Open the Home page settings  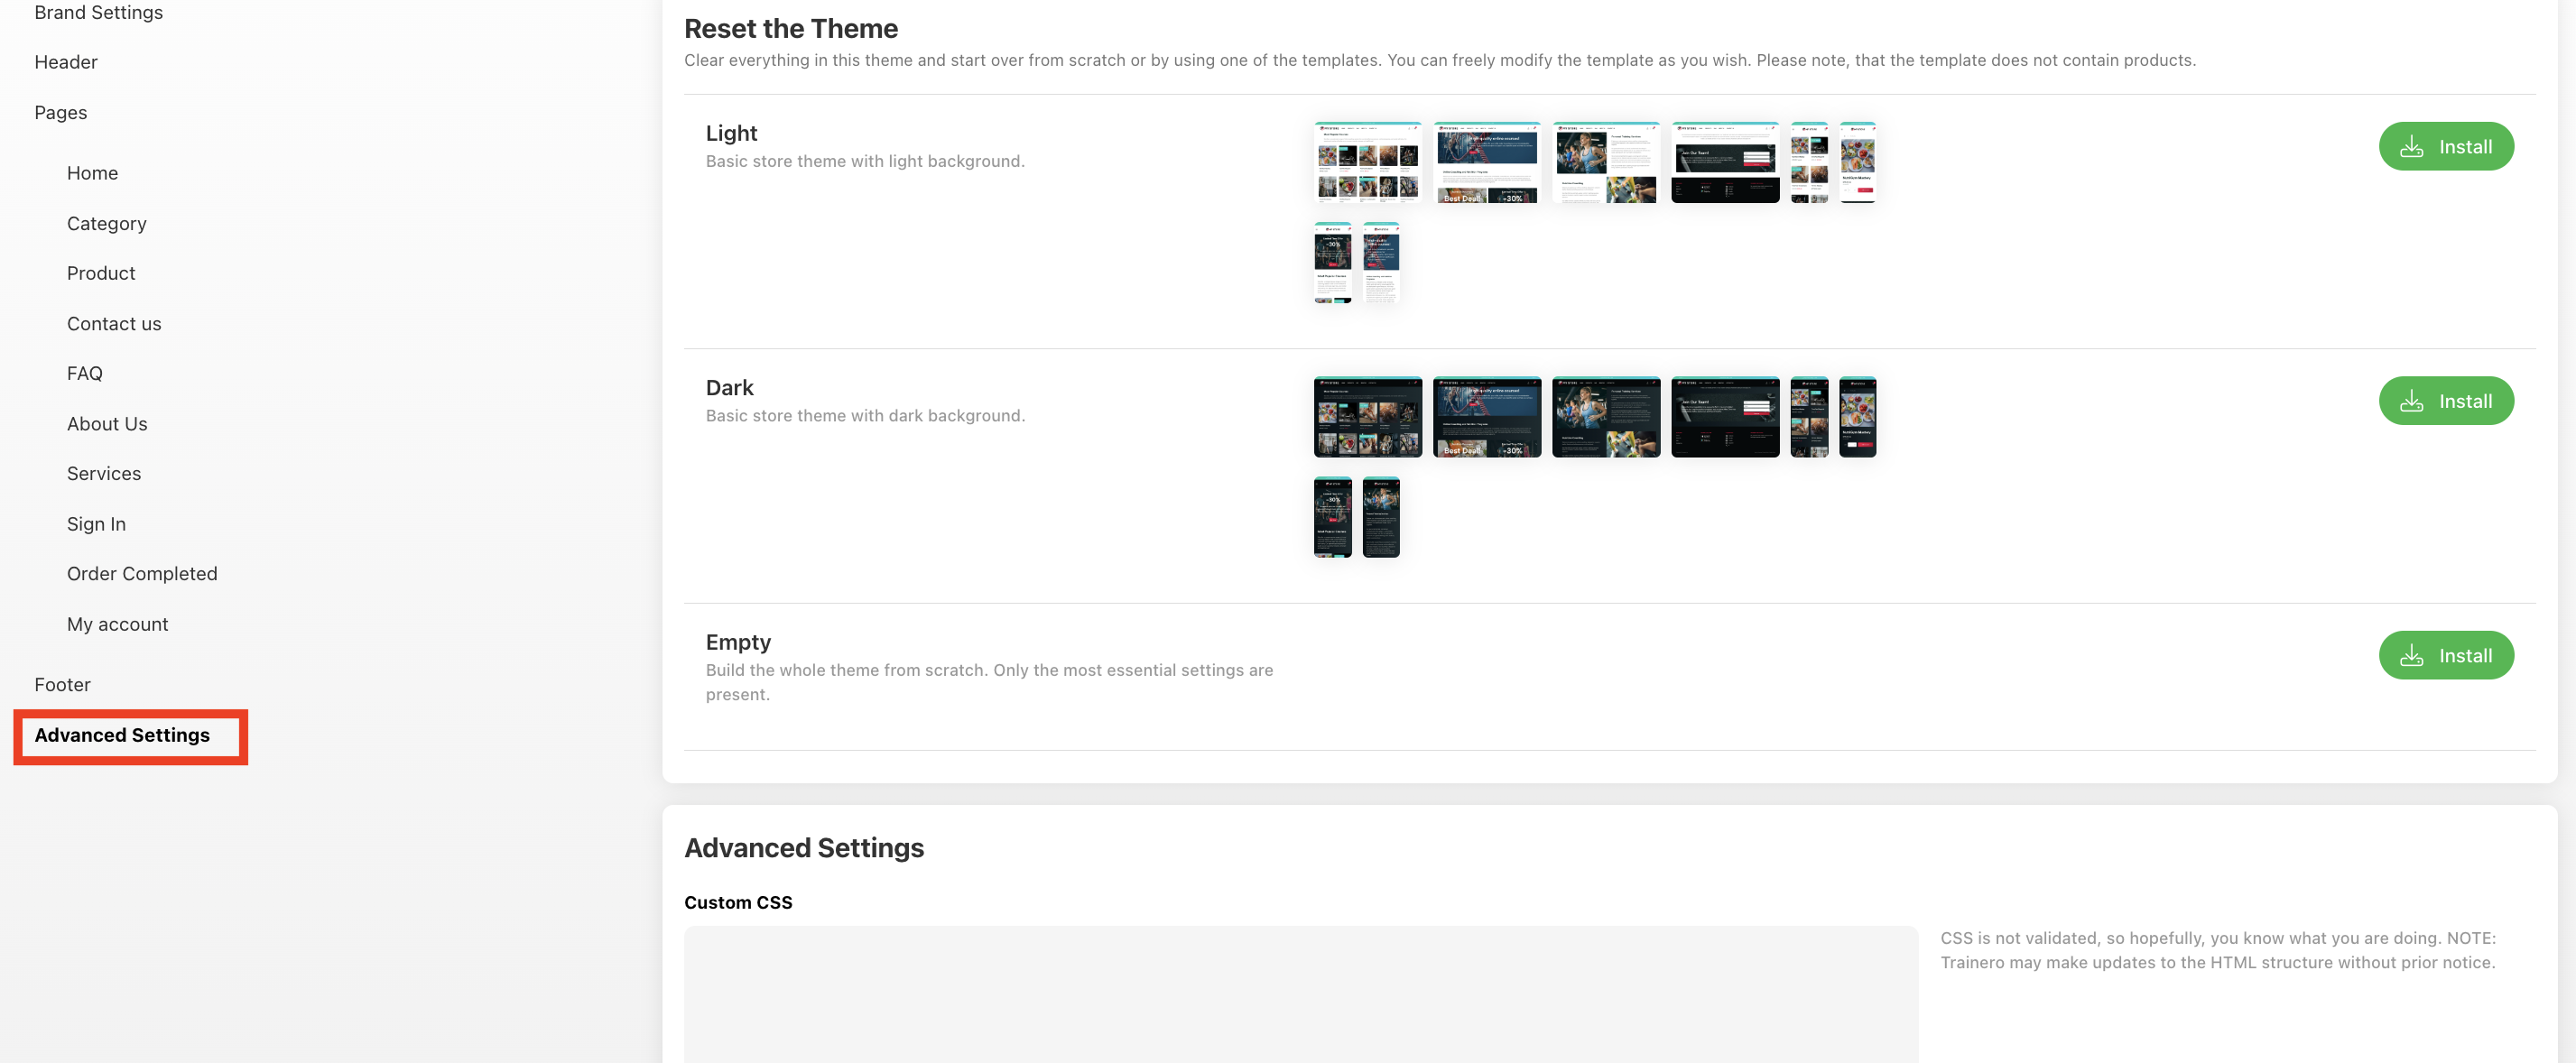pyautogui.click(x=92, y=173)
